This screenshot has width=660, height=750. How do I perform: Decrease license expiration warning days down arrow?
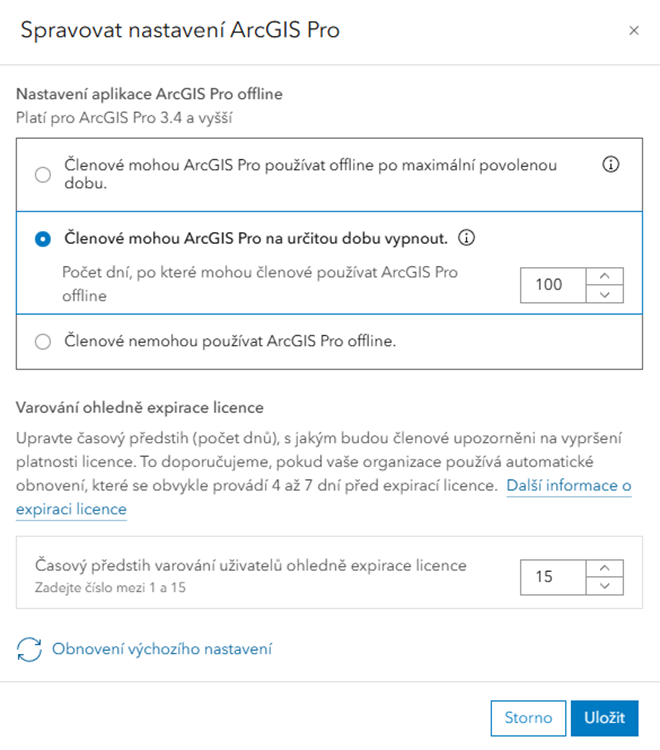click(605, 586)
